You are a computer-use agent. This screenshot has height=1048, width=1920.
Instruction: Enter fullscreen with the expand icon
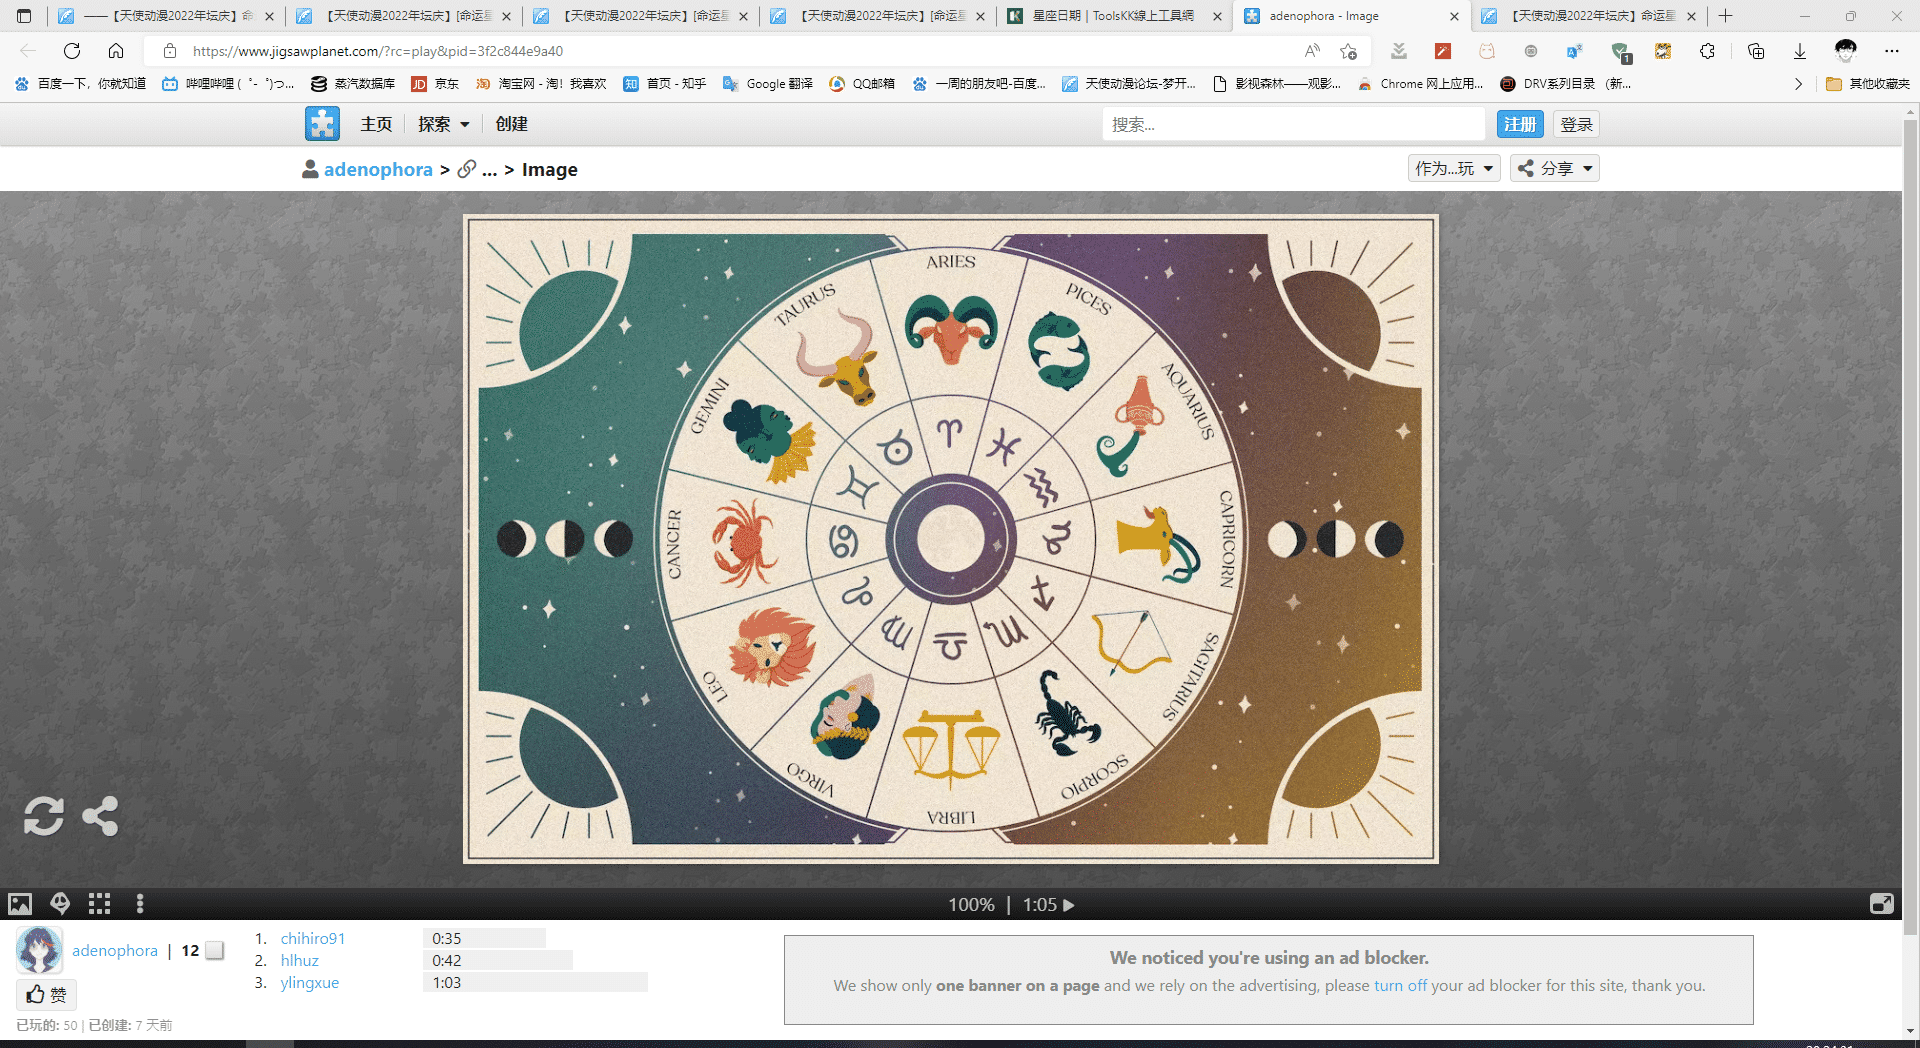point(1881,904)
